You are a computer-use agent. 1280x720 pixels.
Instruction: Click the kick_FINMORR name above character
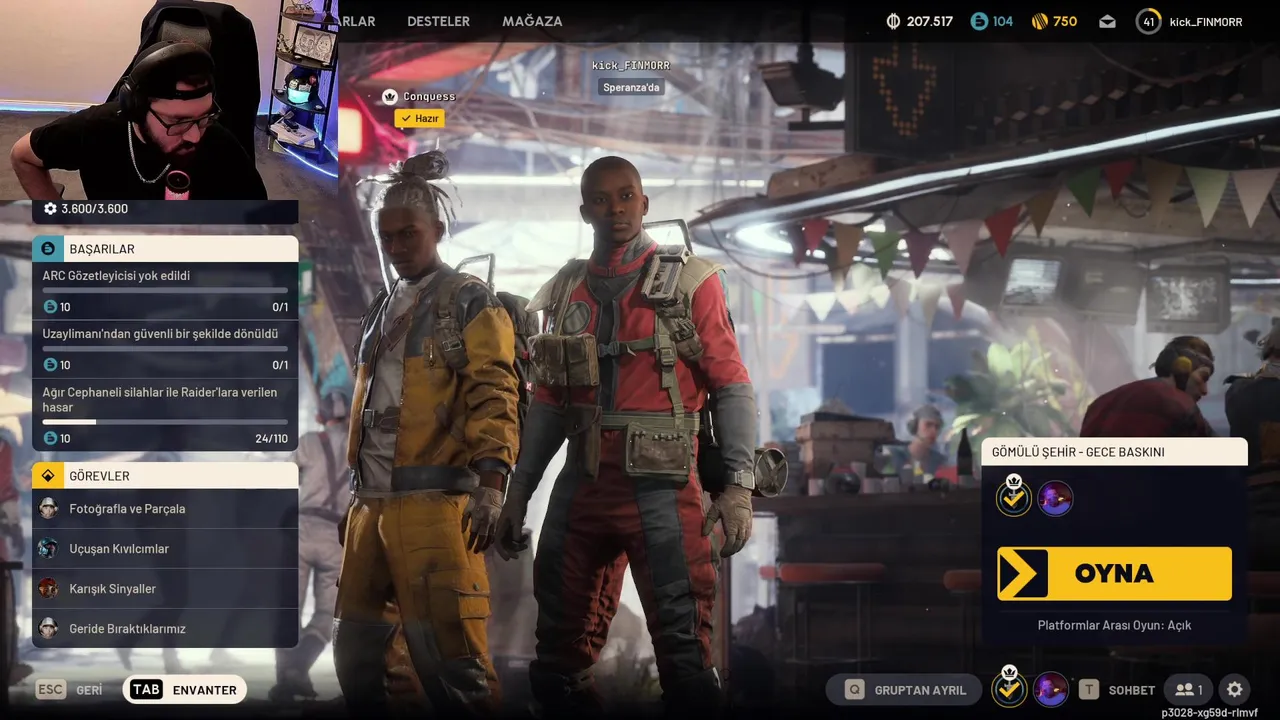631,65
